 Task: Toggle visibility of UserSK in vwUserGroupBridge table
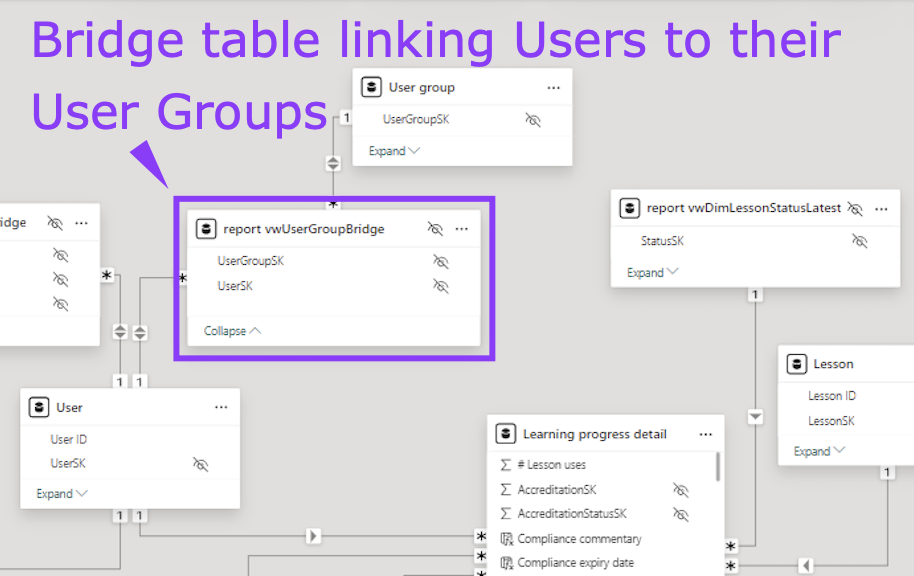tap(440, 286)
